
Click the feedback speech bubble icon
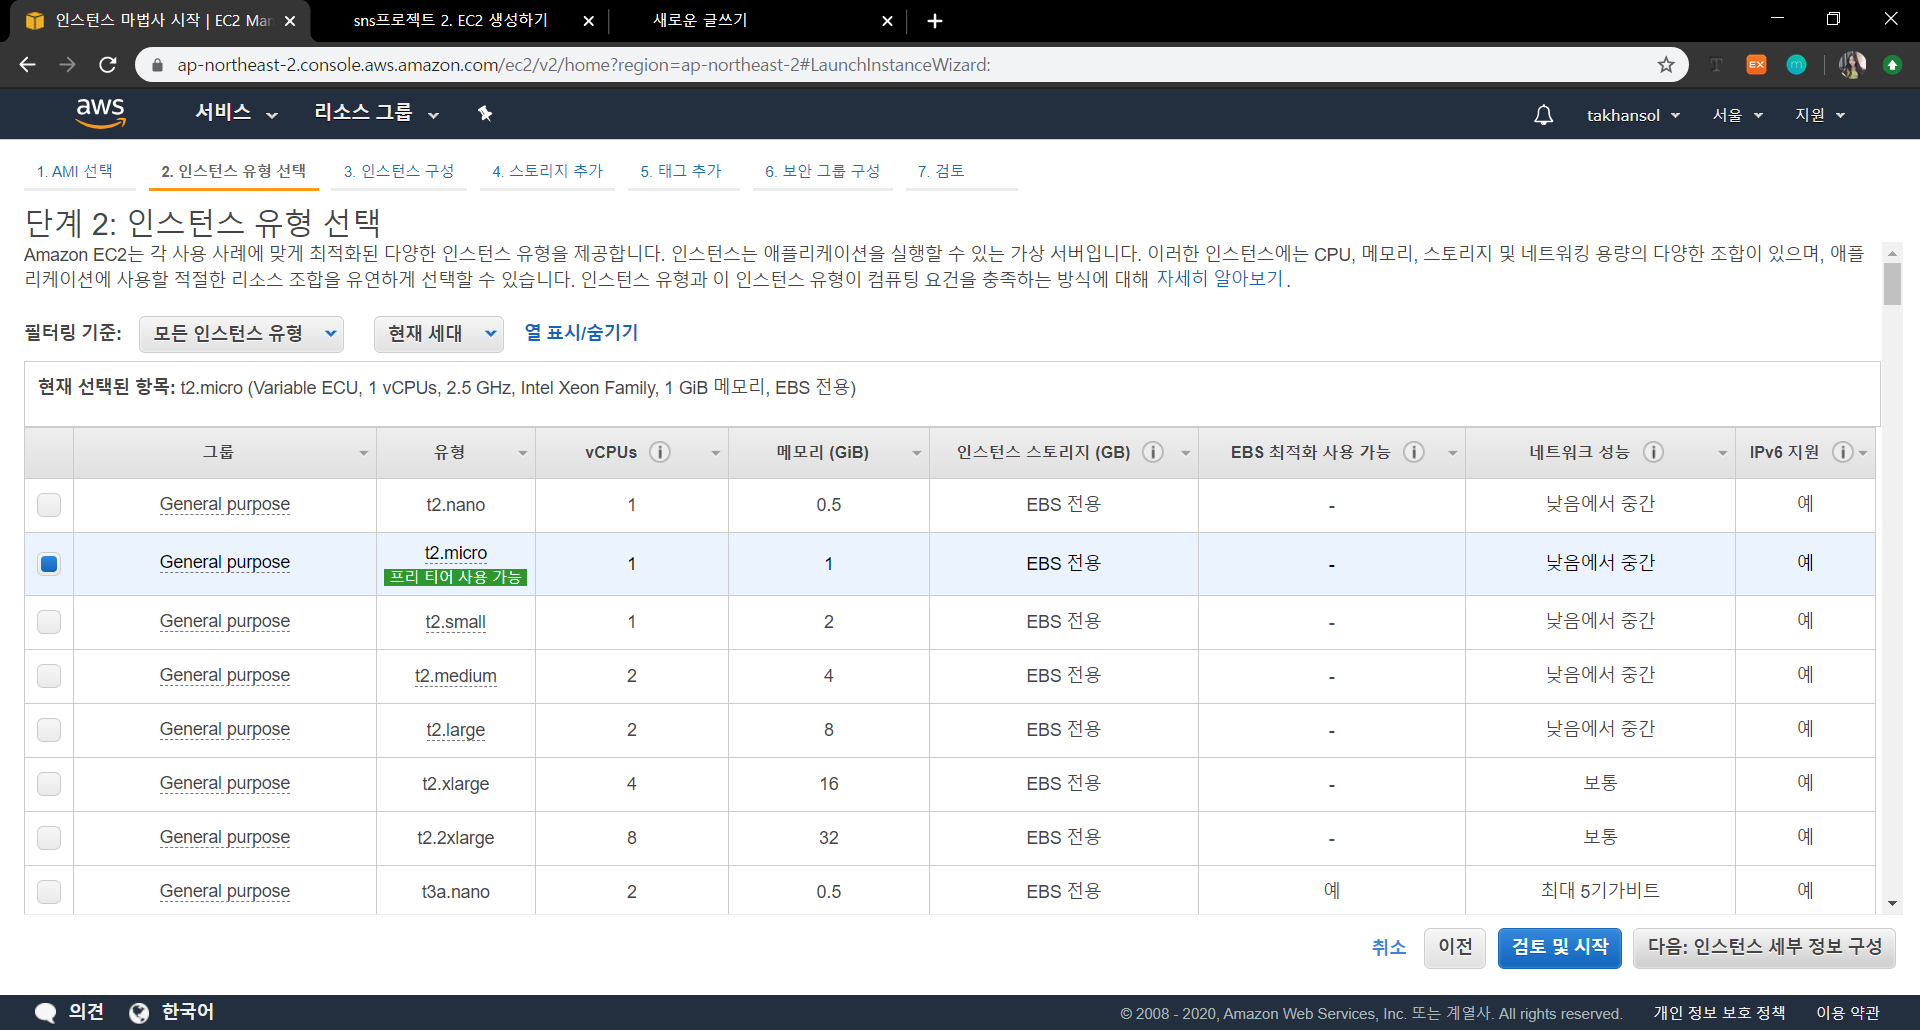[45, 1012]
